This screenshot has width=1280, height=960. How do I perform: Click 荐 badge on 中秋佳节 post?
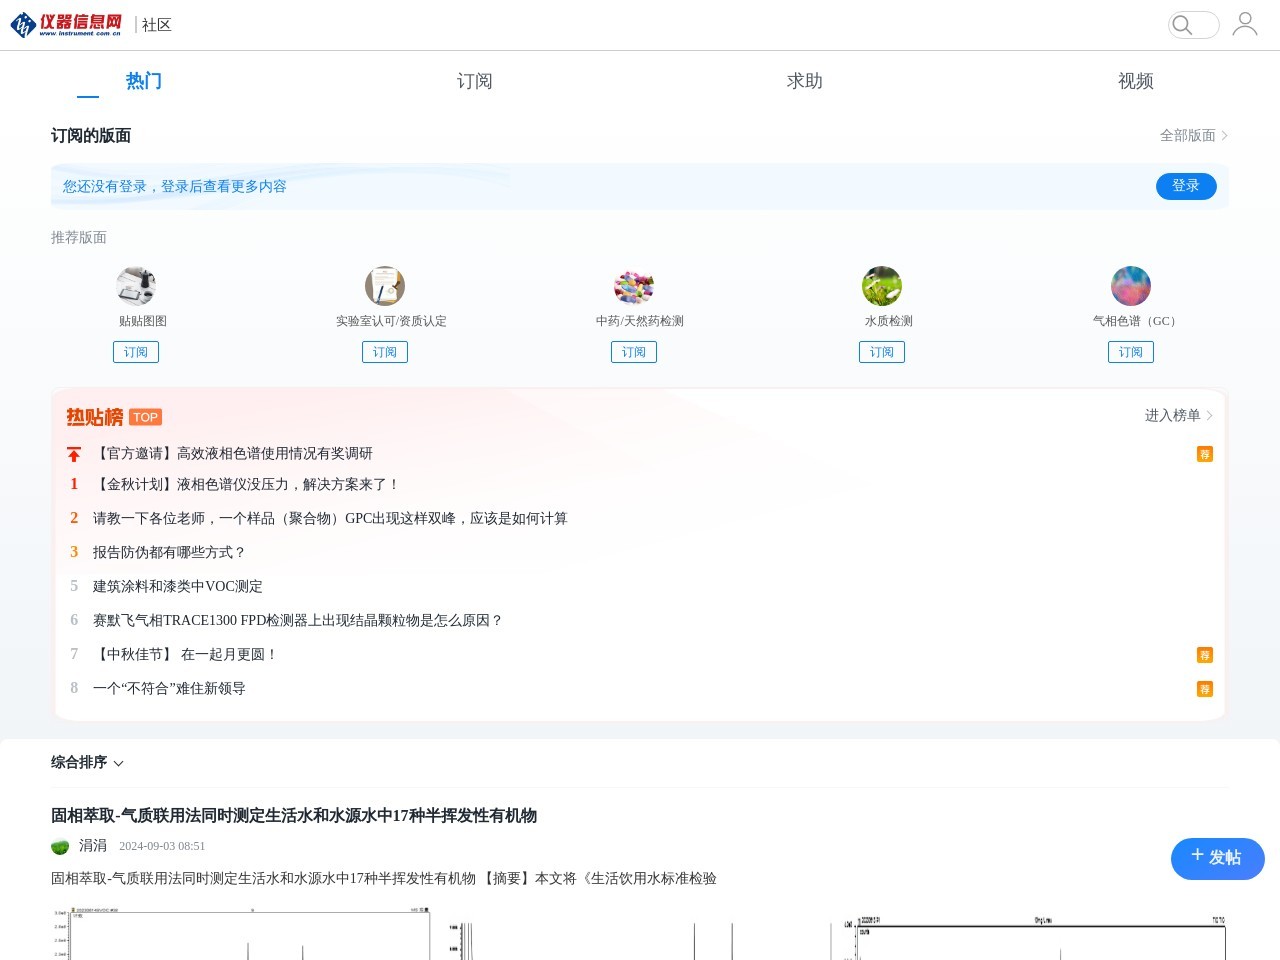pos(1205,655)
